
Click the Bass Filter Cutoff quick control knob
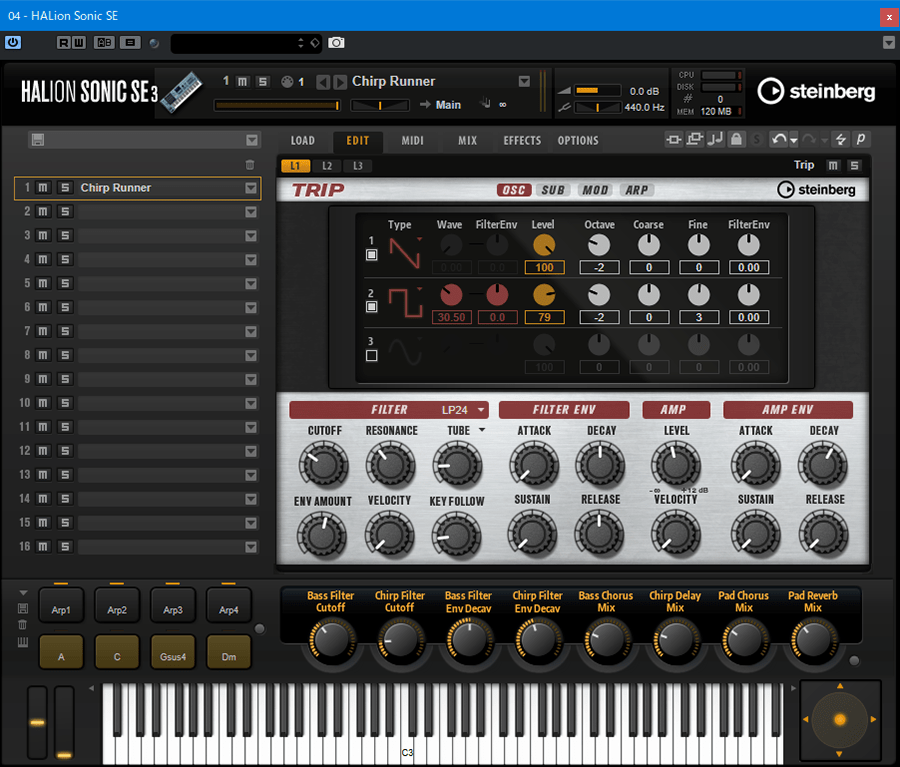click(331, 641)
